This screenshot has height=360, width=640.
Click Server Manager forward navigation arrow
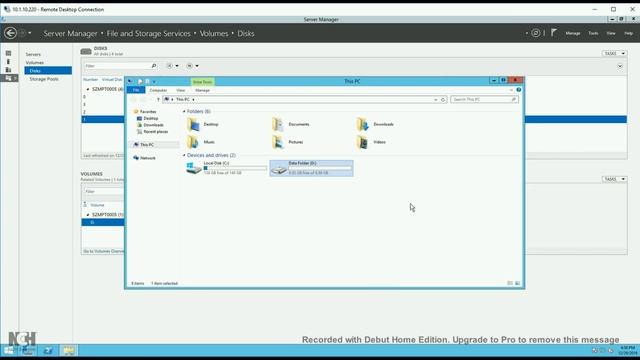(22, 33)
